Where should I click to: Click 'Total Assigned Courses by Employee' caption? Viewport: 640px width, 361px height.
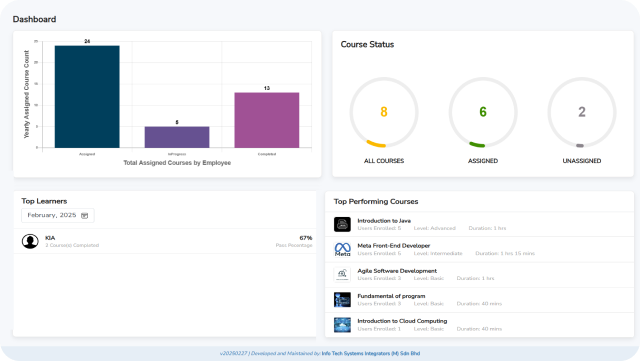[x=177, y=163]
